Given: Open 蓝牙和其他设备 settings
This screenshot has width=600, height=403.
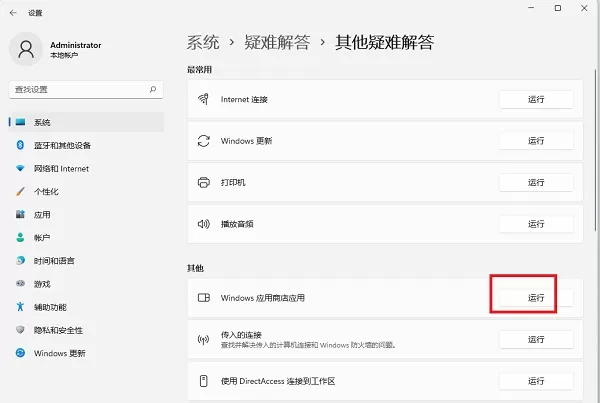Looking at the screenshot, I should pos(86,145).
